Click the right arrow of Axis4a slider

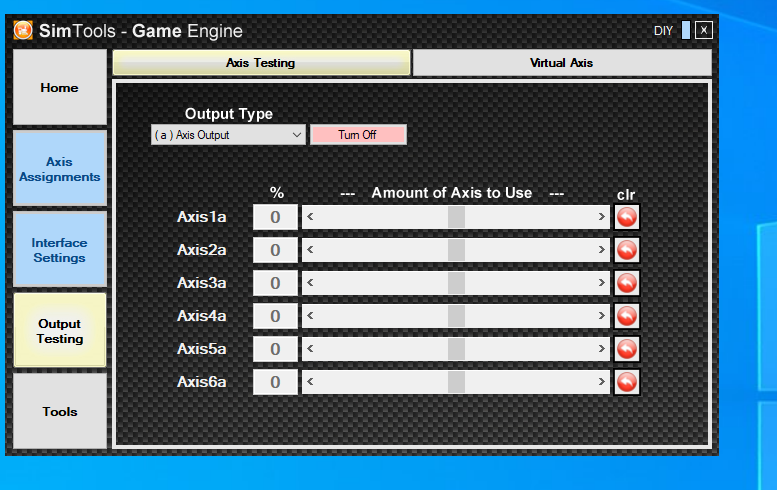pyautogui.click(x=602, y=316)
